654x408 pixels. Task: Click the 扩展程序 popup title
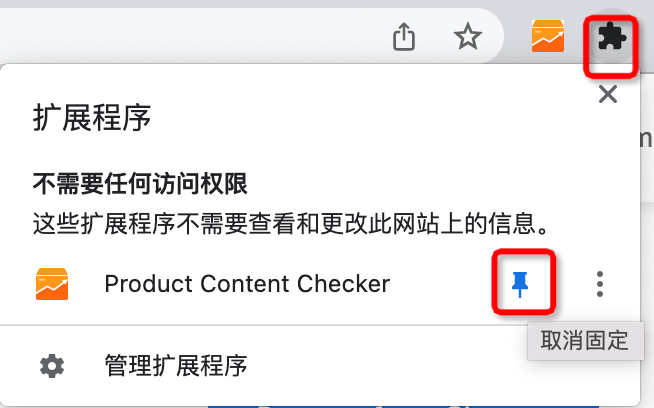click(92, 118)
